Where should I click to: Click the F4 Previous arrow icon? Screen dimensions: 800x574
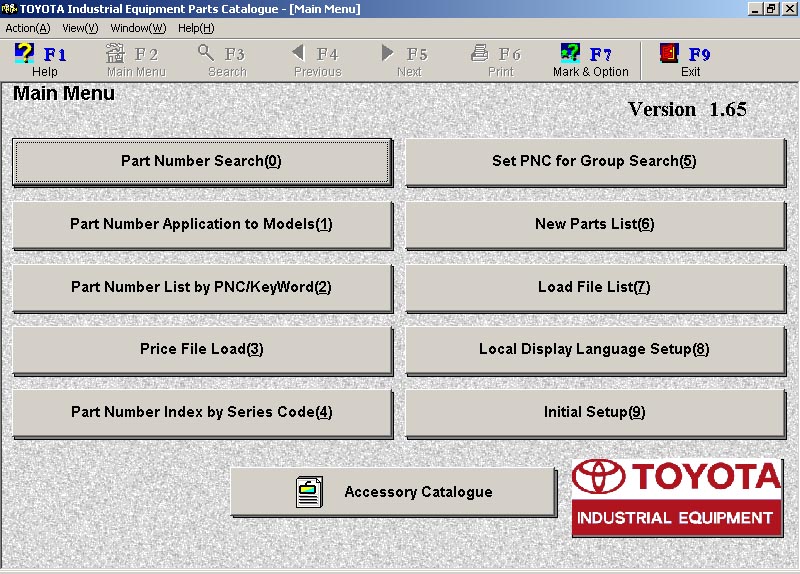tap(298, 53)
